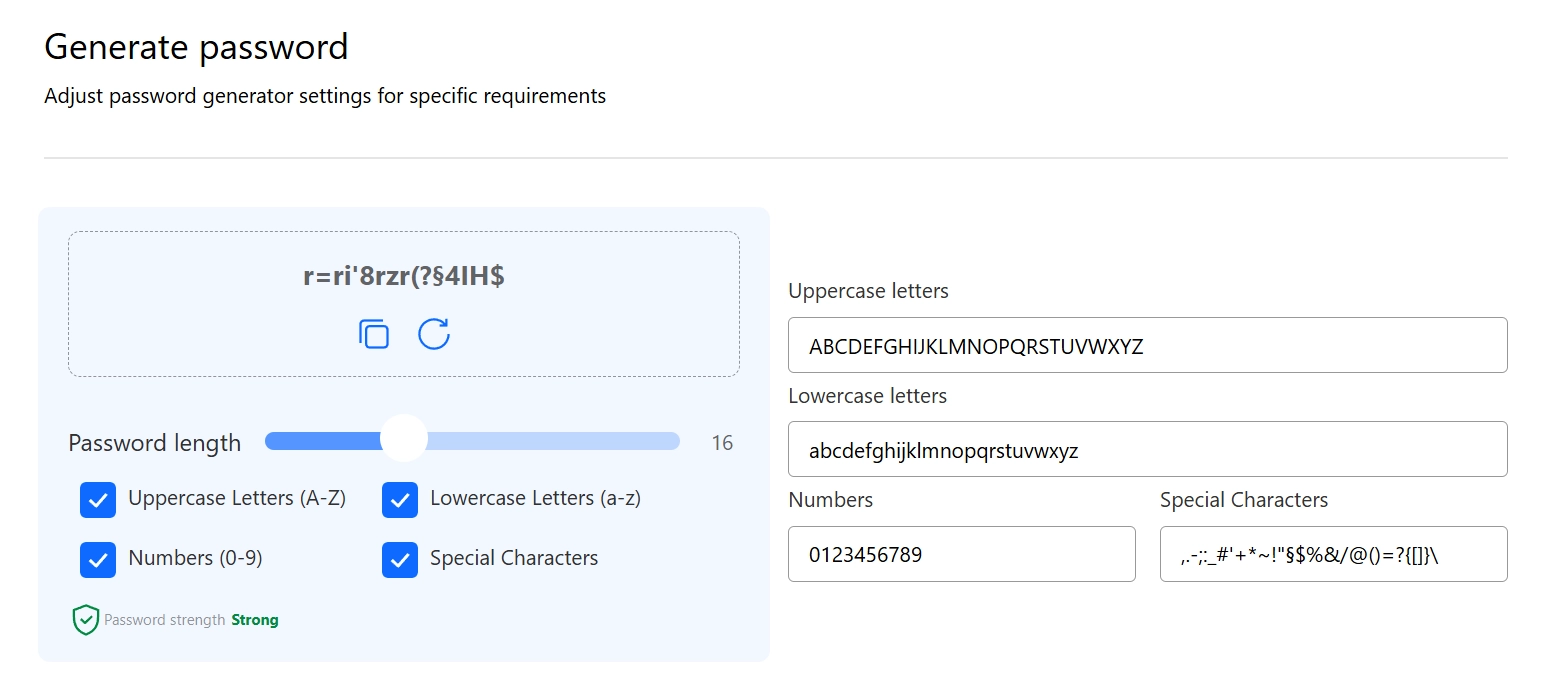Click the Generate password heading

[x=196, y=47]
